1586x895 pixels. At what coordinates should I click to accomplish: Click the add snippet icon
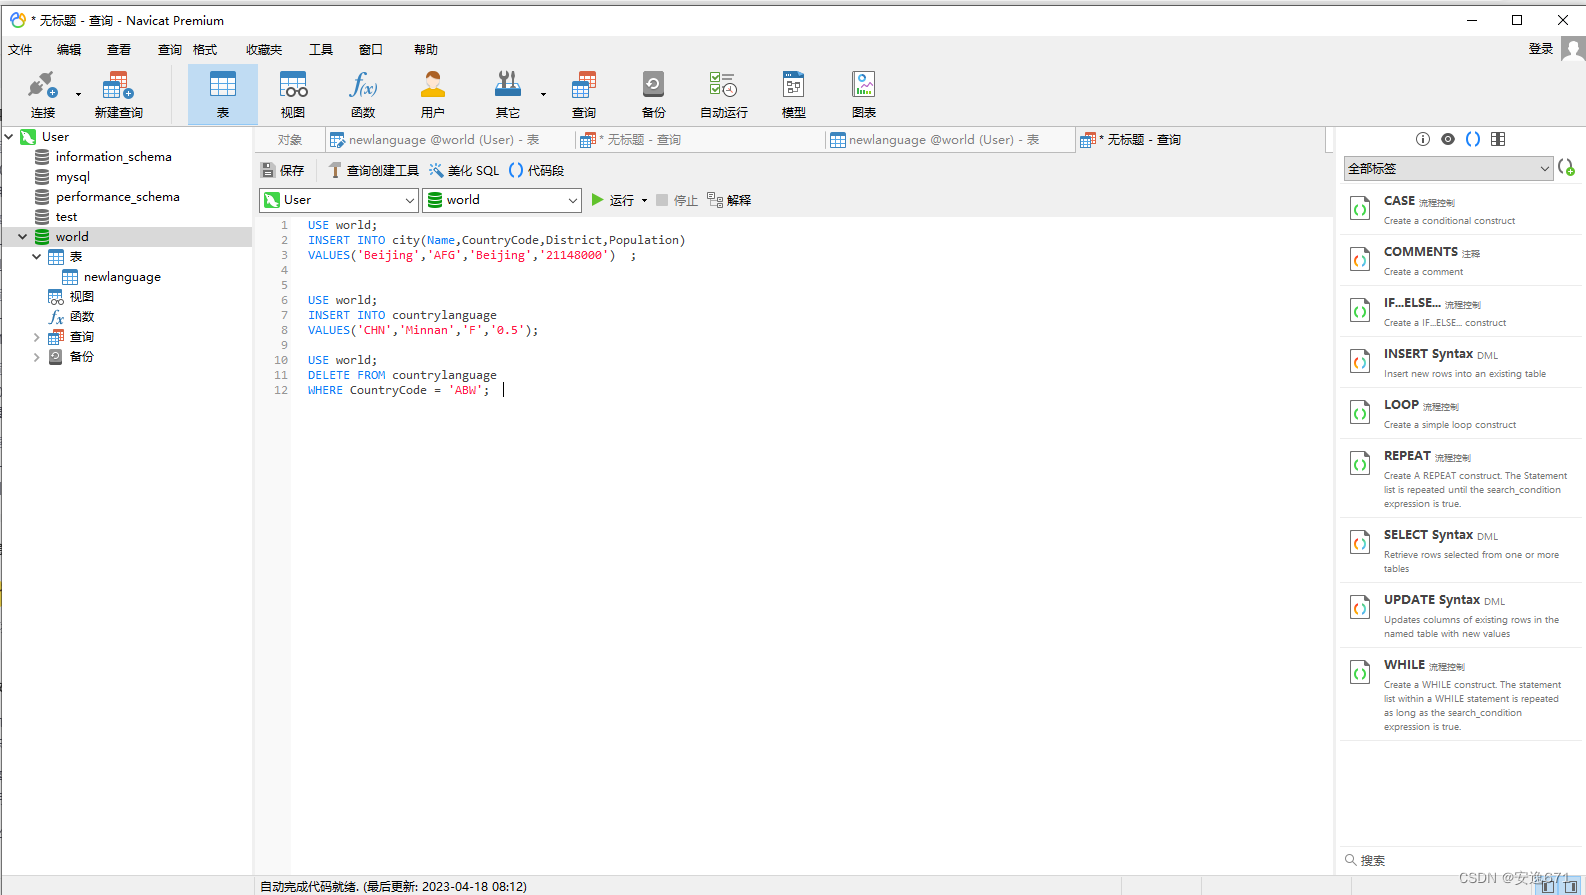(x=1567, y=168)
